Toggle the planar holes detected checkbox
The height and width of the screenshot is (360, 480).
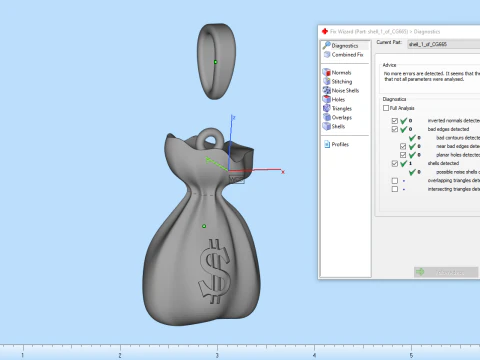tap(403, 155)
